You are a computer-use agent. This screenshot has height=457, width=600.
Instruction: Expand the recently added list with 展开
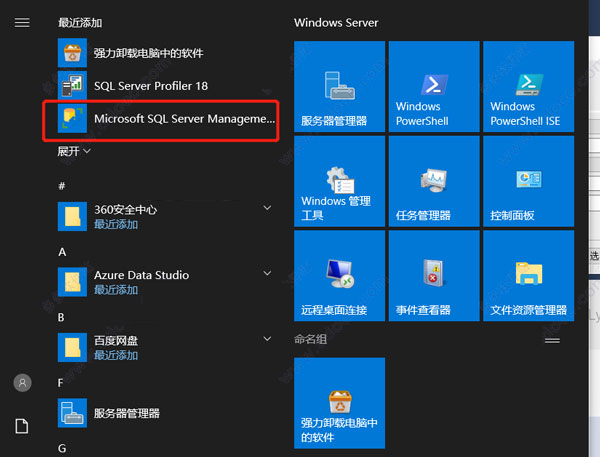click(x=74, y=151)
